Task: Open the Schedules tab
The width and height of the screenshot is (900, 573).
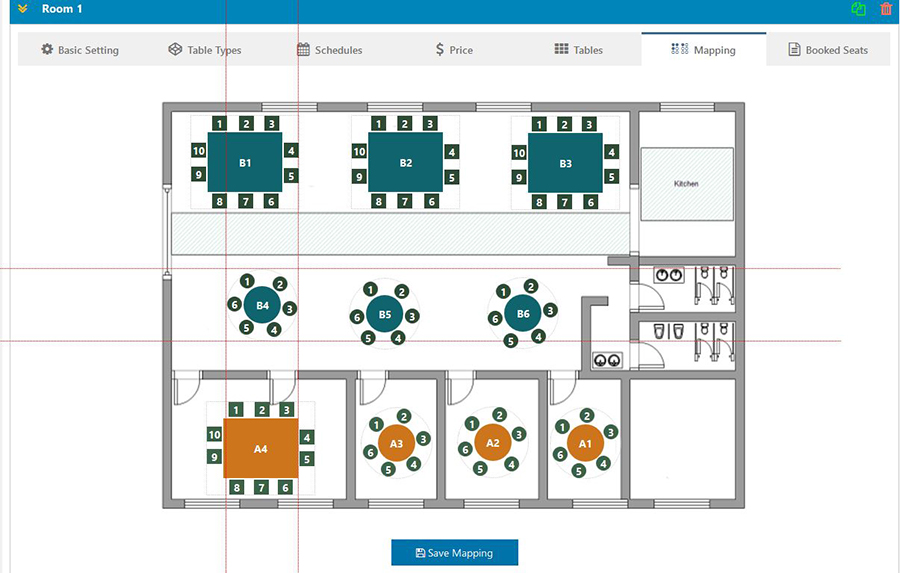Action: tap(329, 50)
